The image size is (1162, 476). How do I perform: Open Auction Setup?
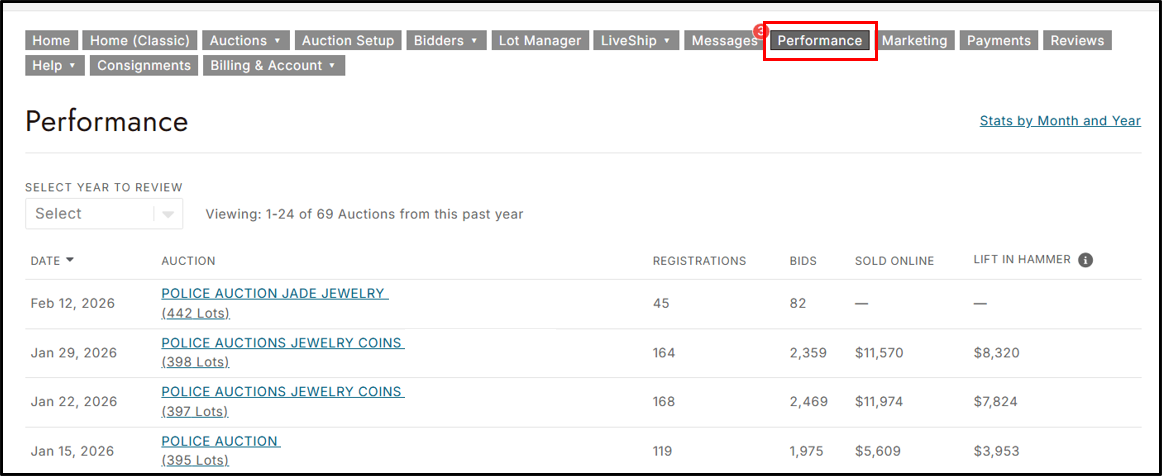coord(348,41)
